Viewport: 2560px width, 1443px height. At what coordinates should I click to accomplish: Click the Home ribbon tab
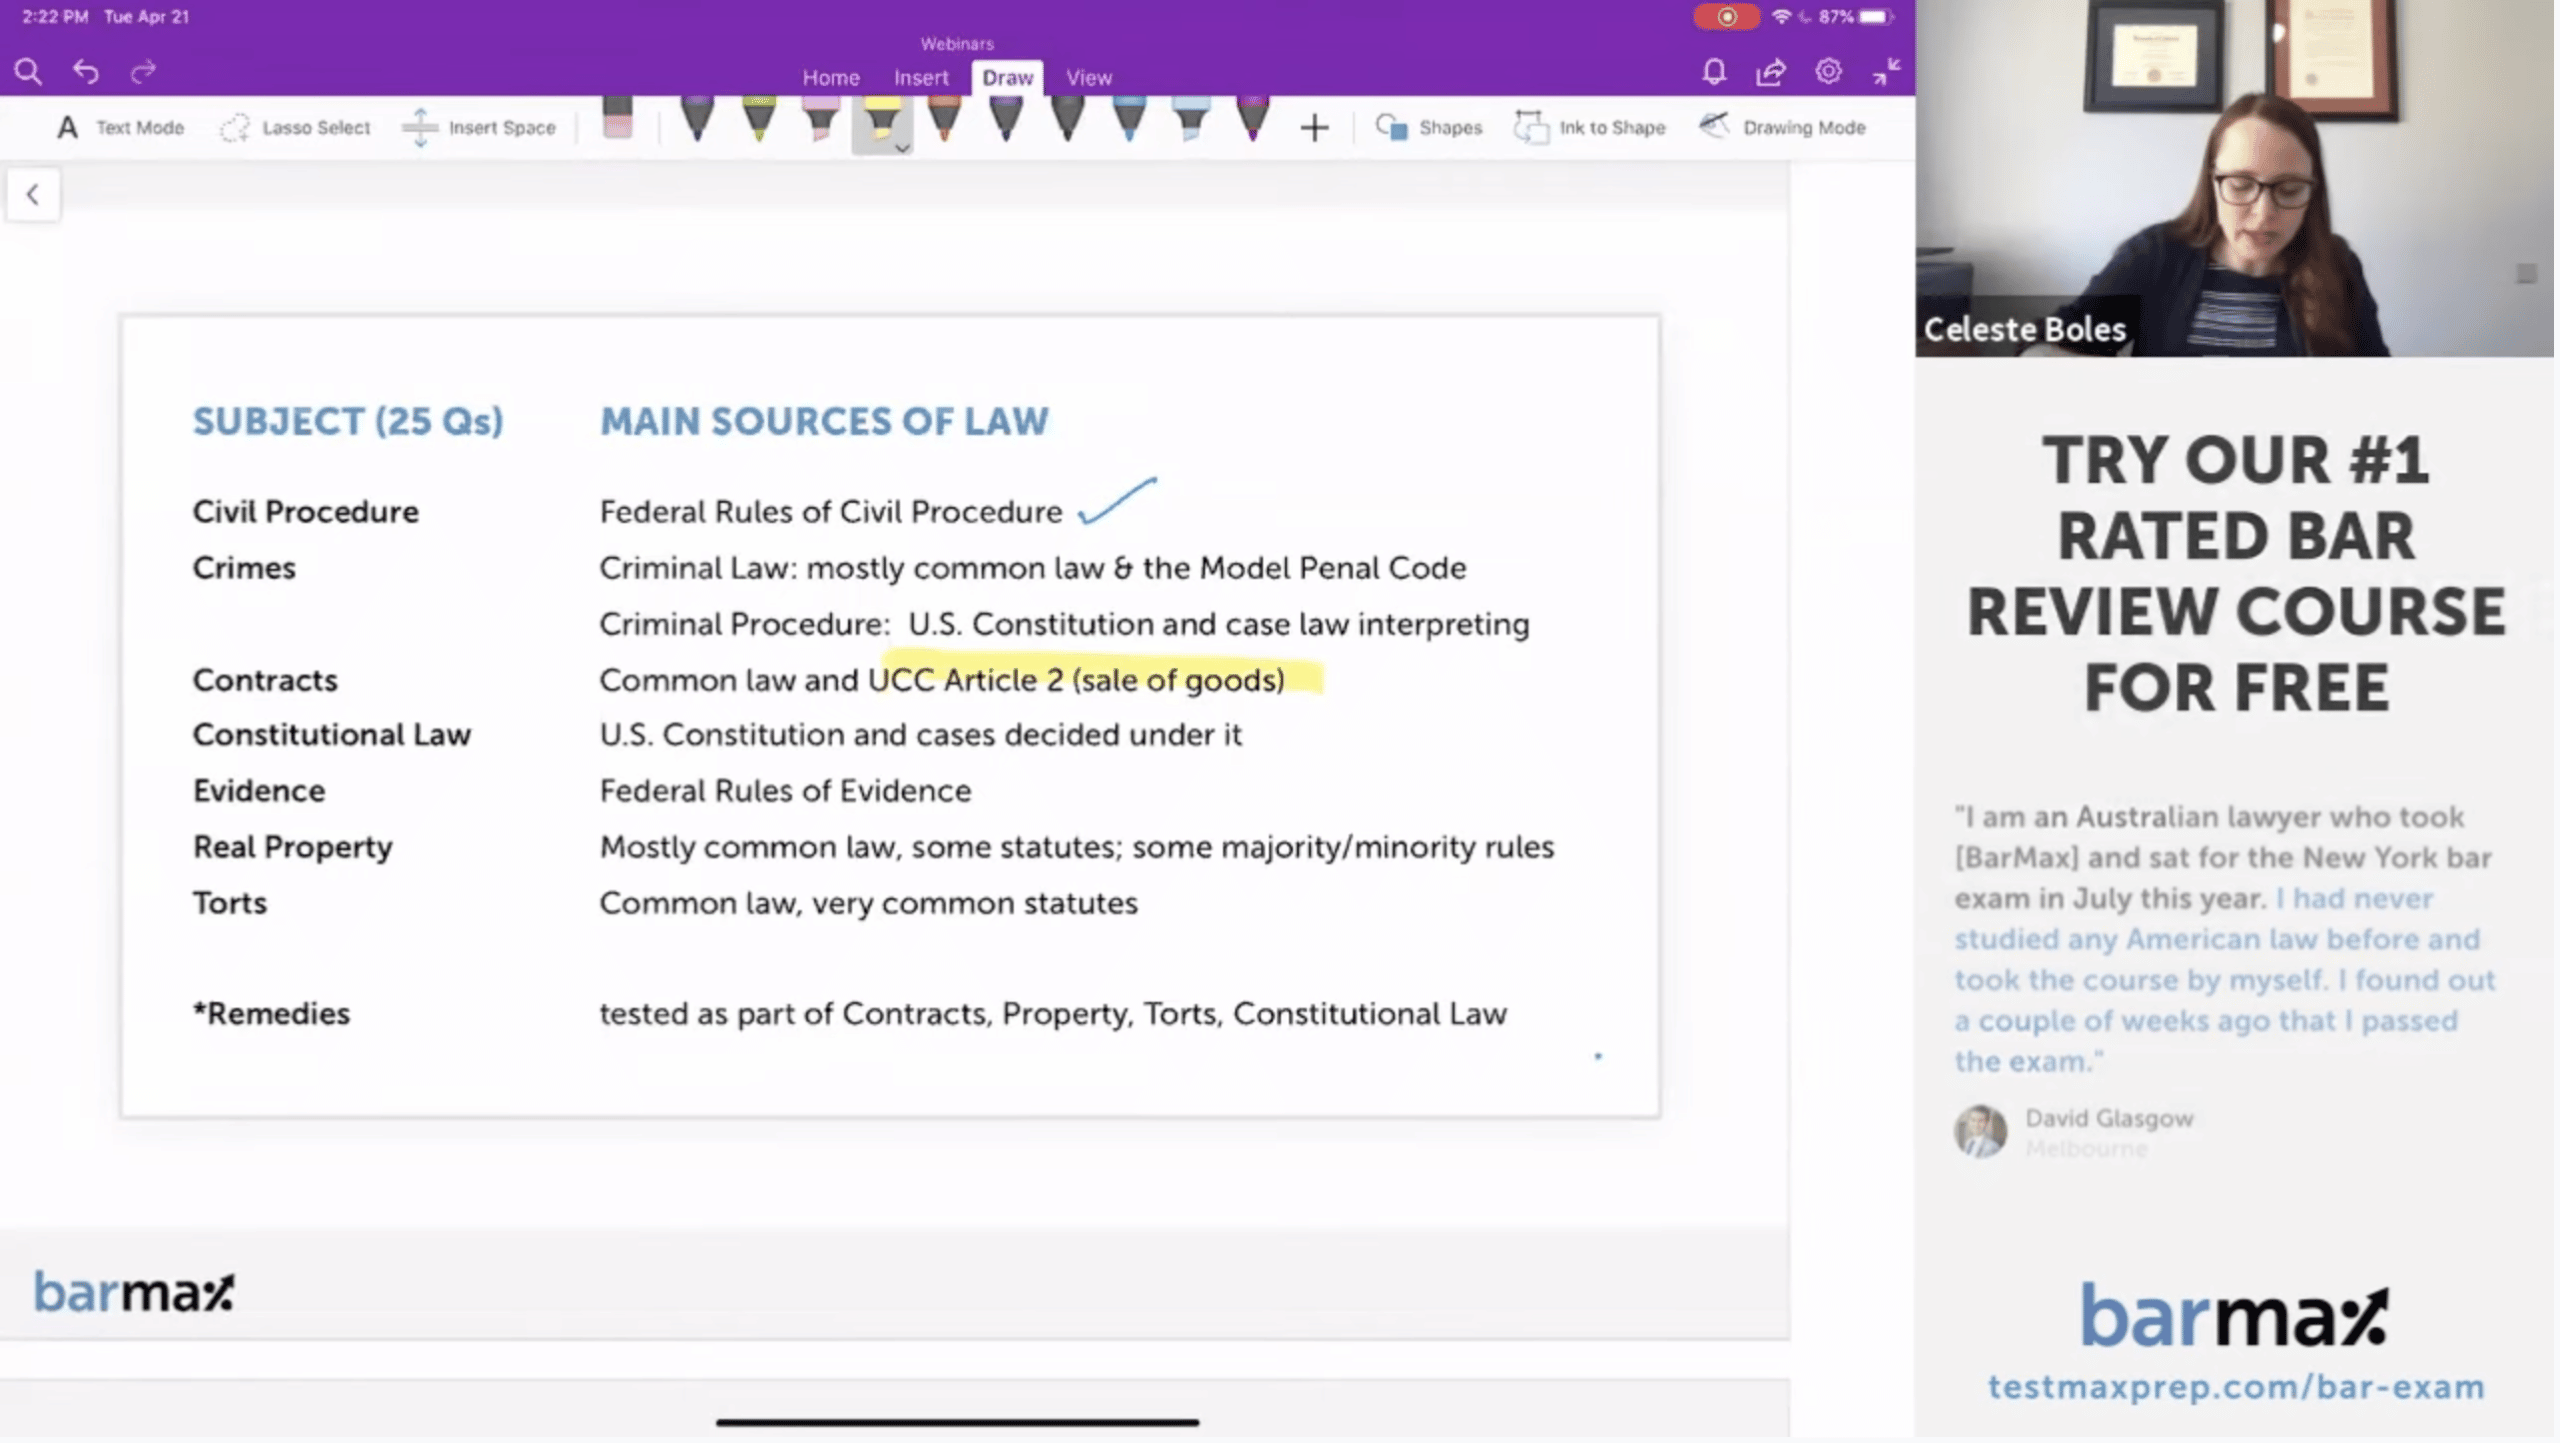[828, 77]
